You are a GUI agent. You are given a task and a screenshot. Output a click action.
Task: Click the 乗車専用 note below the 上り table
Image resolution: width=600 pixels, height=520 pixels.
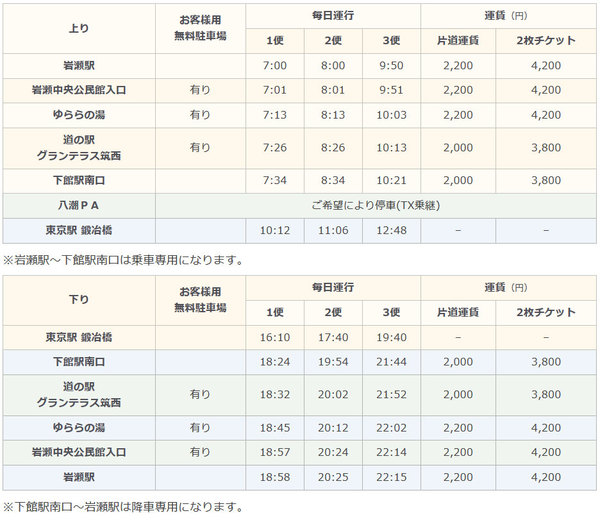click(123, 260)
